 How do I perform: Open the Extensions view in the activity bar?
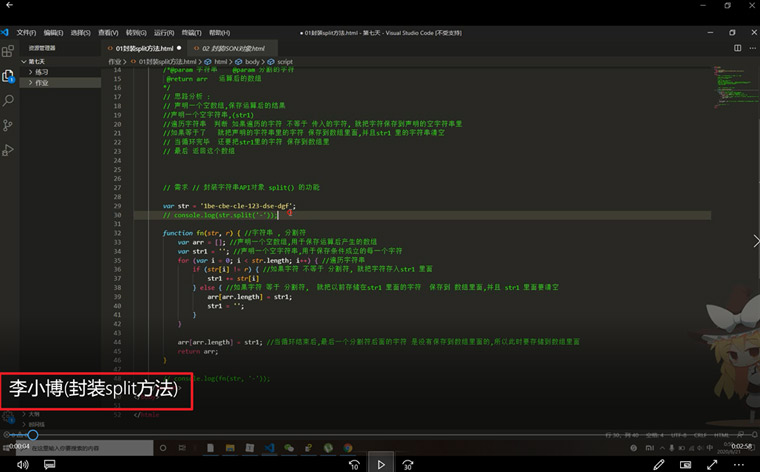click(8, 51)
